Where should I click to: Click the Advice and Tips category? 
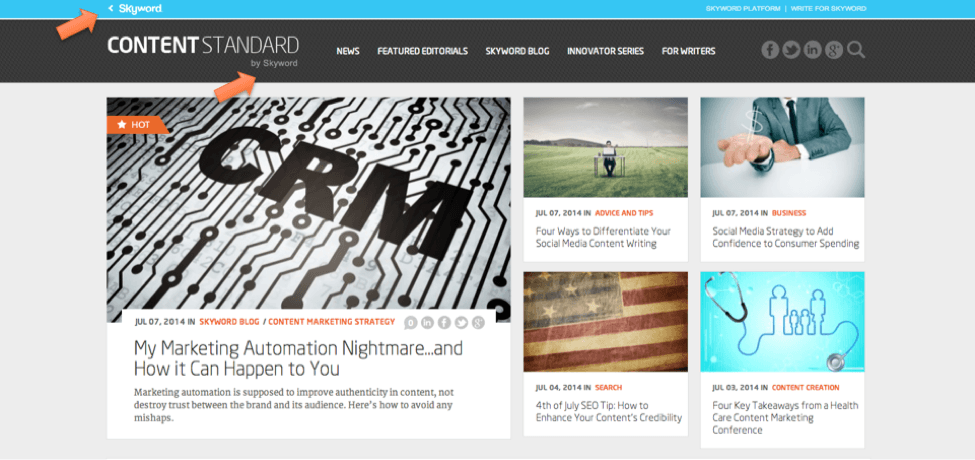pos(624,213)
